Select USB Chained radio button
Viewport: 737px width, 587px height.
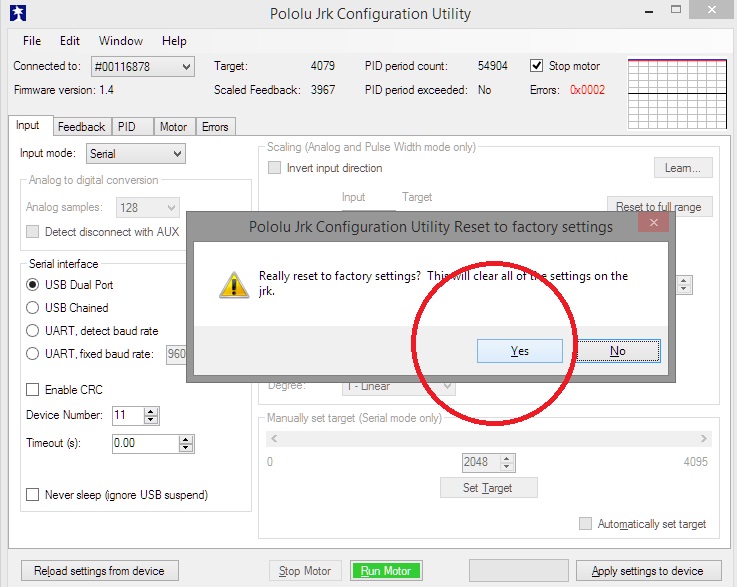tap(32, 308)
